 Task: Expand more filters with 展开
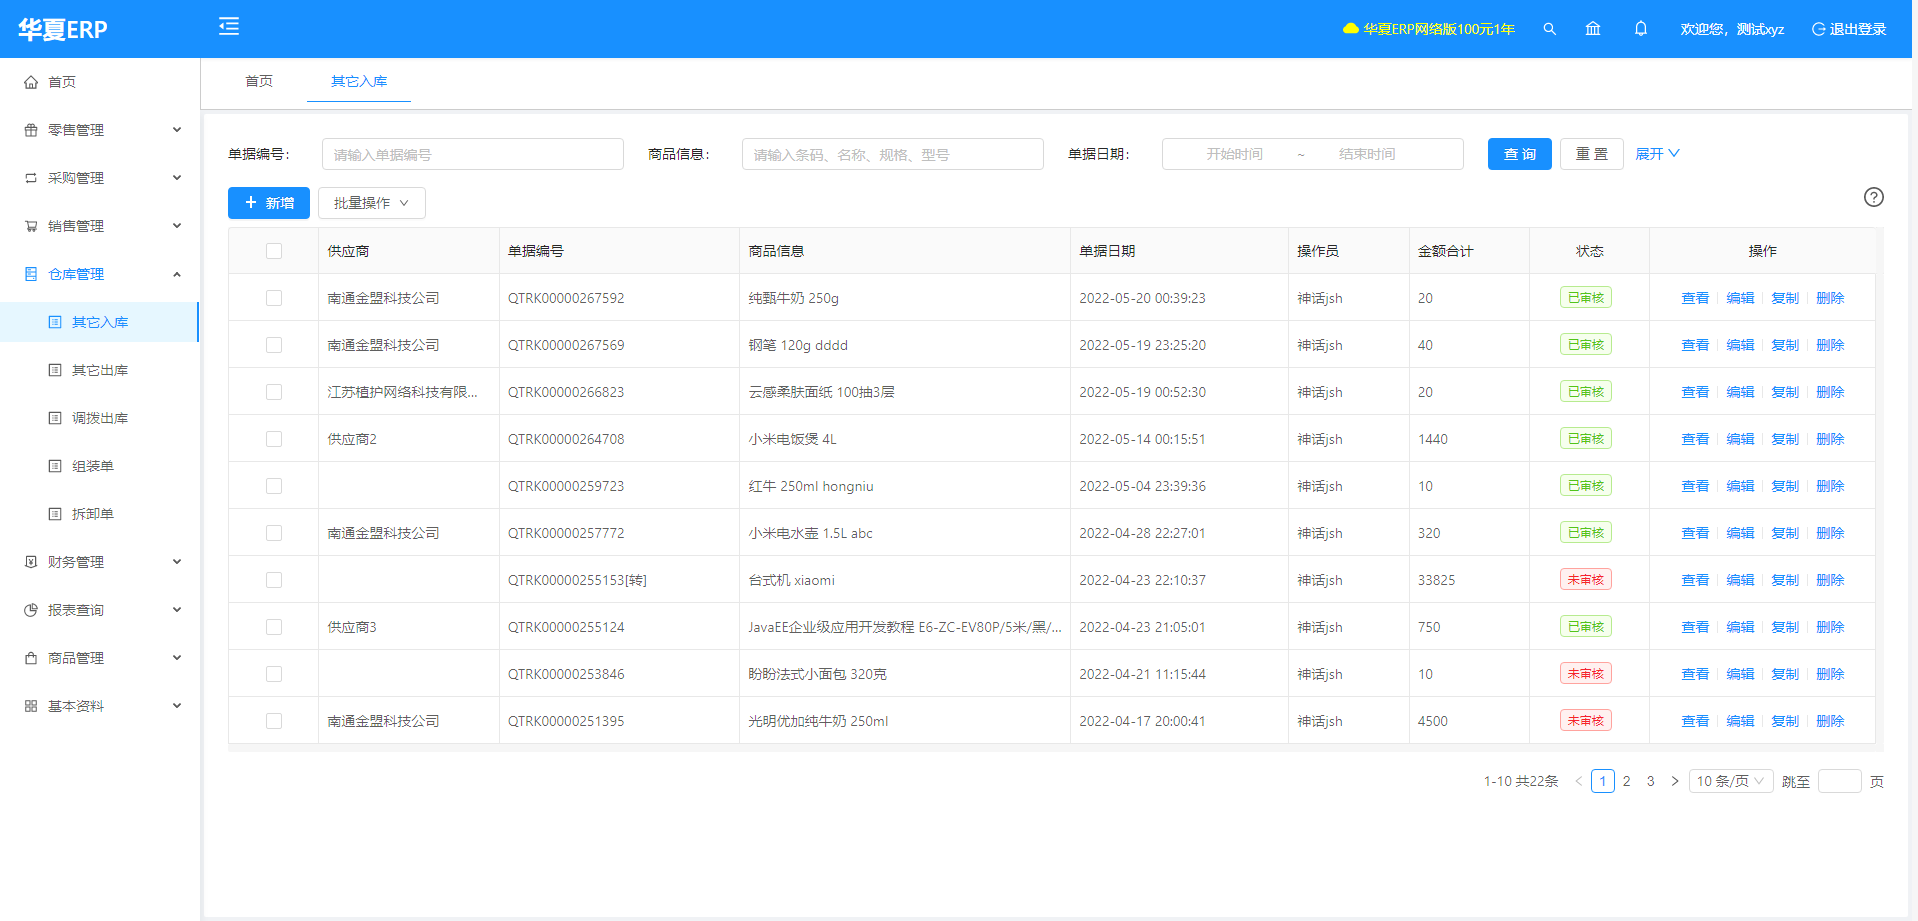(x=1657, y=154)
